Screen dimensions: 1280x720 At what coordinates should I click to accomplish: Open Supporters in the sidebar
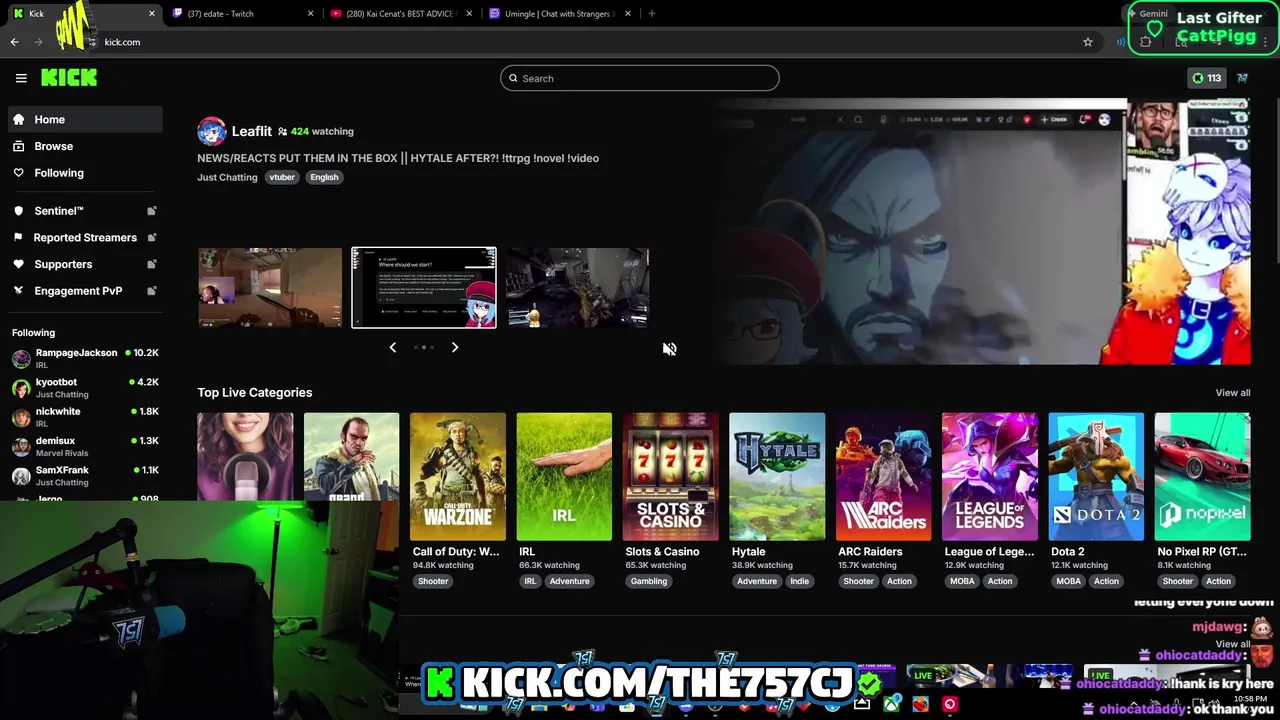[x=85, y=264]
